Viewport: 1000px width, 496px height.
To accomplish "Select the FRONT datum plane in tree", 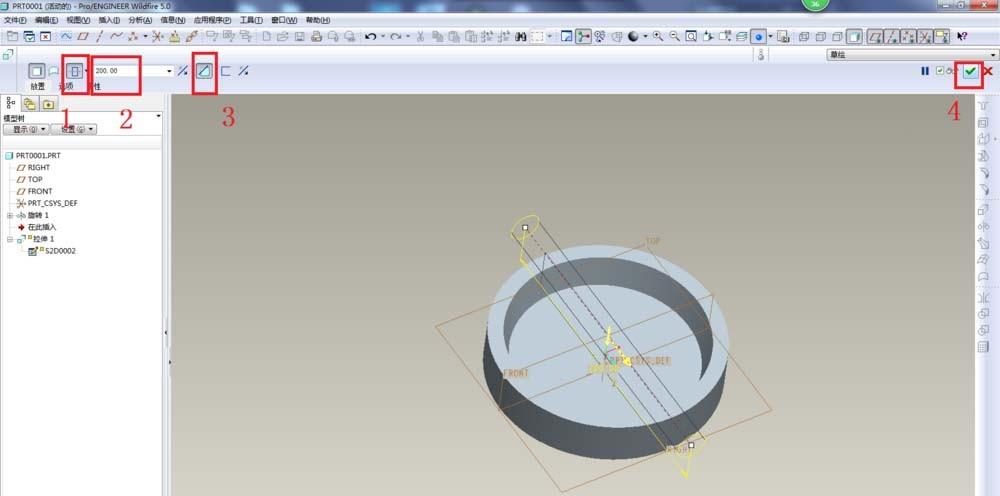I will coord(40,191).
